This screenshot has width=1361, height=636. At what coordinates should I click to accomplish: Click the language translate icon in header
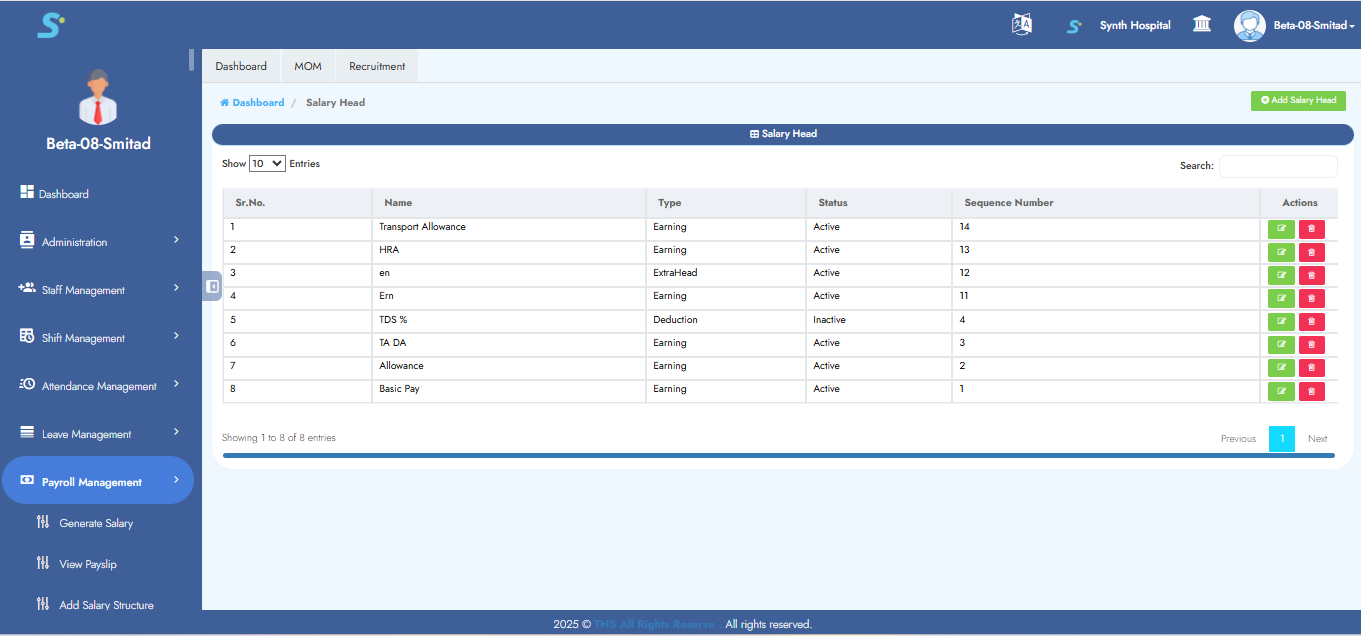pyautogui.click(x=1021, y=25)
